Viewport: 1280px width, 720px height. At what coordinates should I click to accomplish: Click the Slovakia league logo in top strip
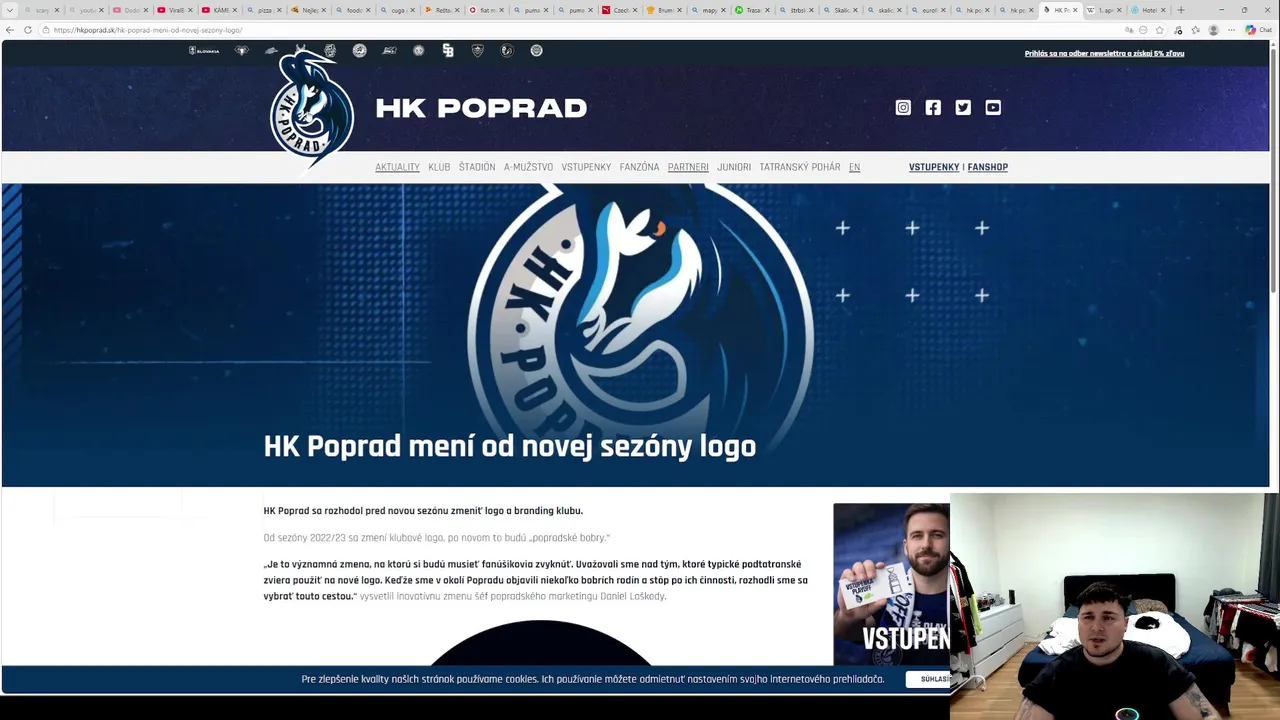[x=204, y=50]
